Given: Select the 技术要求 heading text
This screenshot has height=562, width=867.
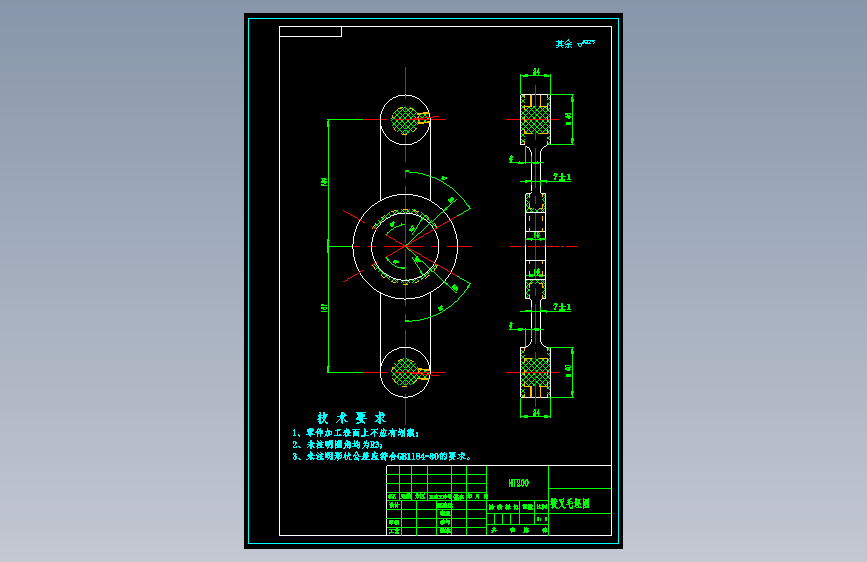Looking at the screenshot, I should tap(351, 418).
